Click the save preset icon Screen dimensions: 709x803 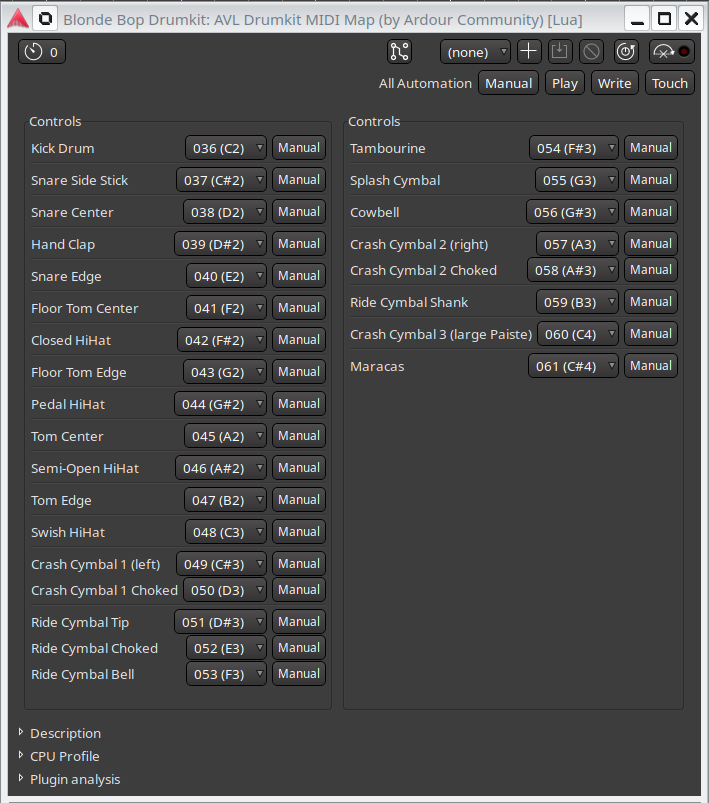tap(560, 52)
